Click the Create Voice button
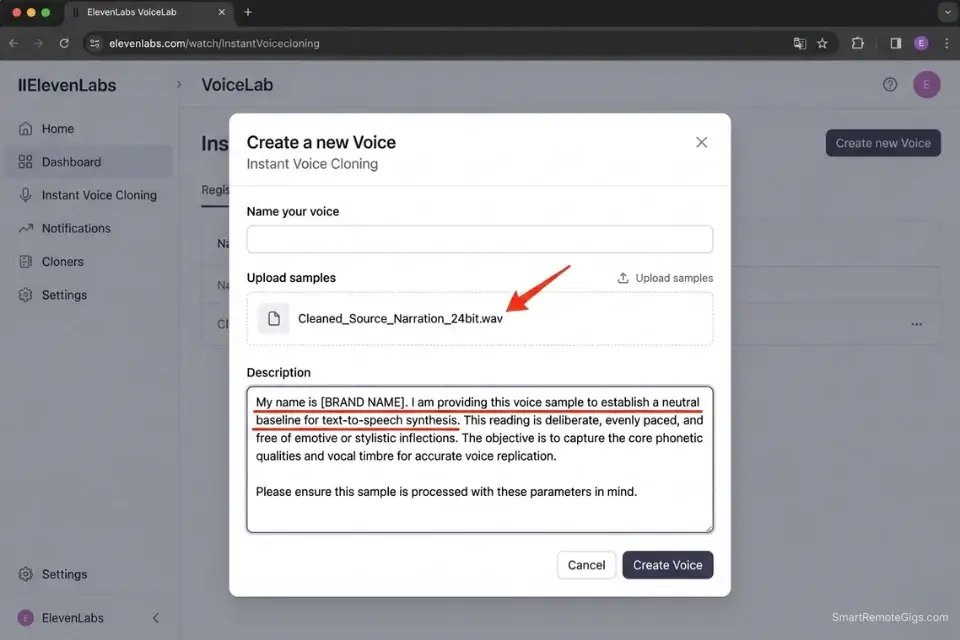Viewport: 960px width, 640px height. [667, 565]
